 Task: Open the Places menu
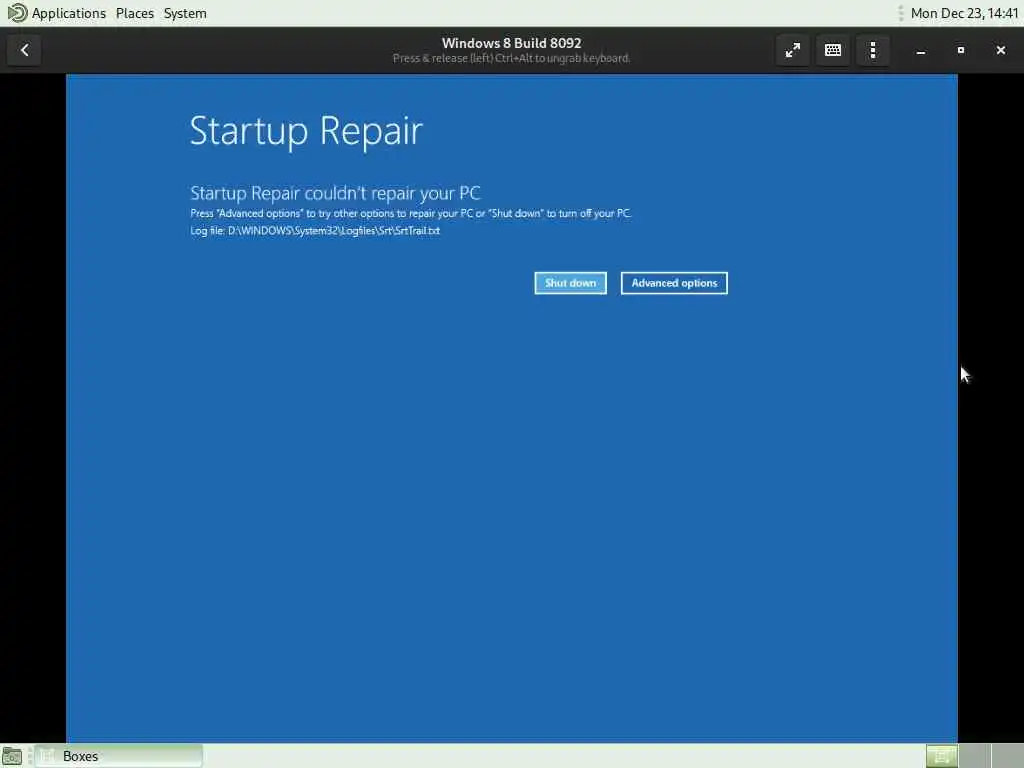point(135,13)
